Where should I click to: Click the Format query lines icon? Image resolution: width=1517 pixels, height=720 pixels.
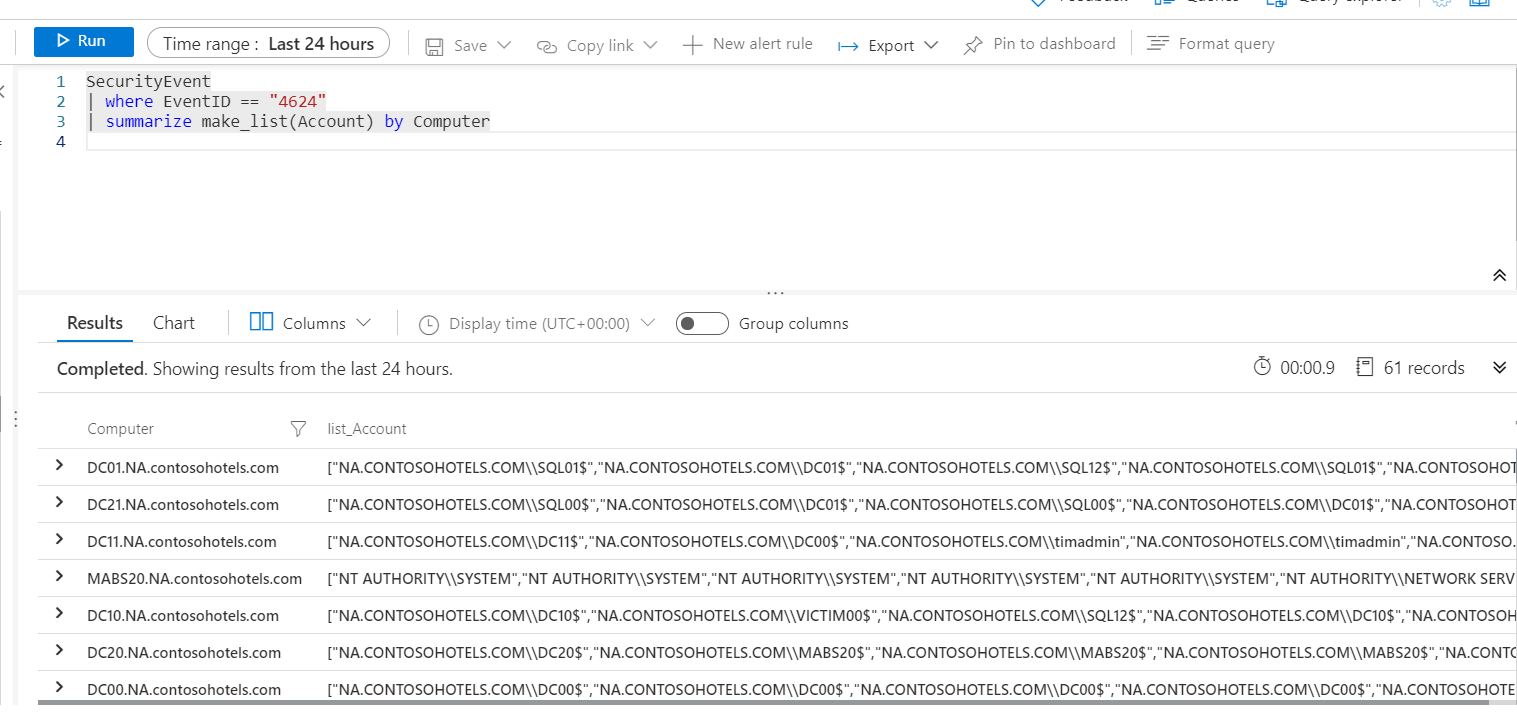pos(1158,44)
